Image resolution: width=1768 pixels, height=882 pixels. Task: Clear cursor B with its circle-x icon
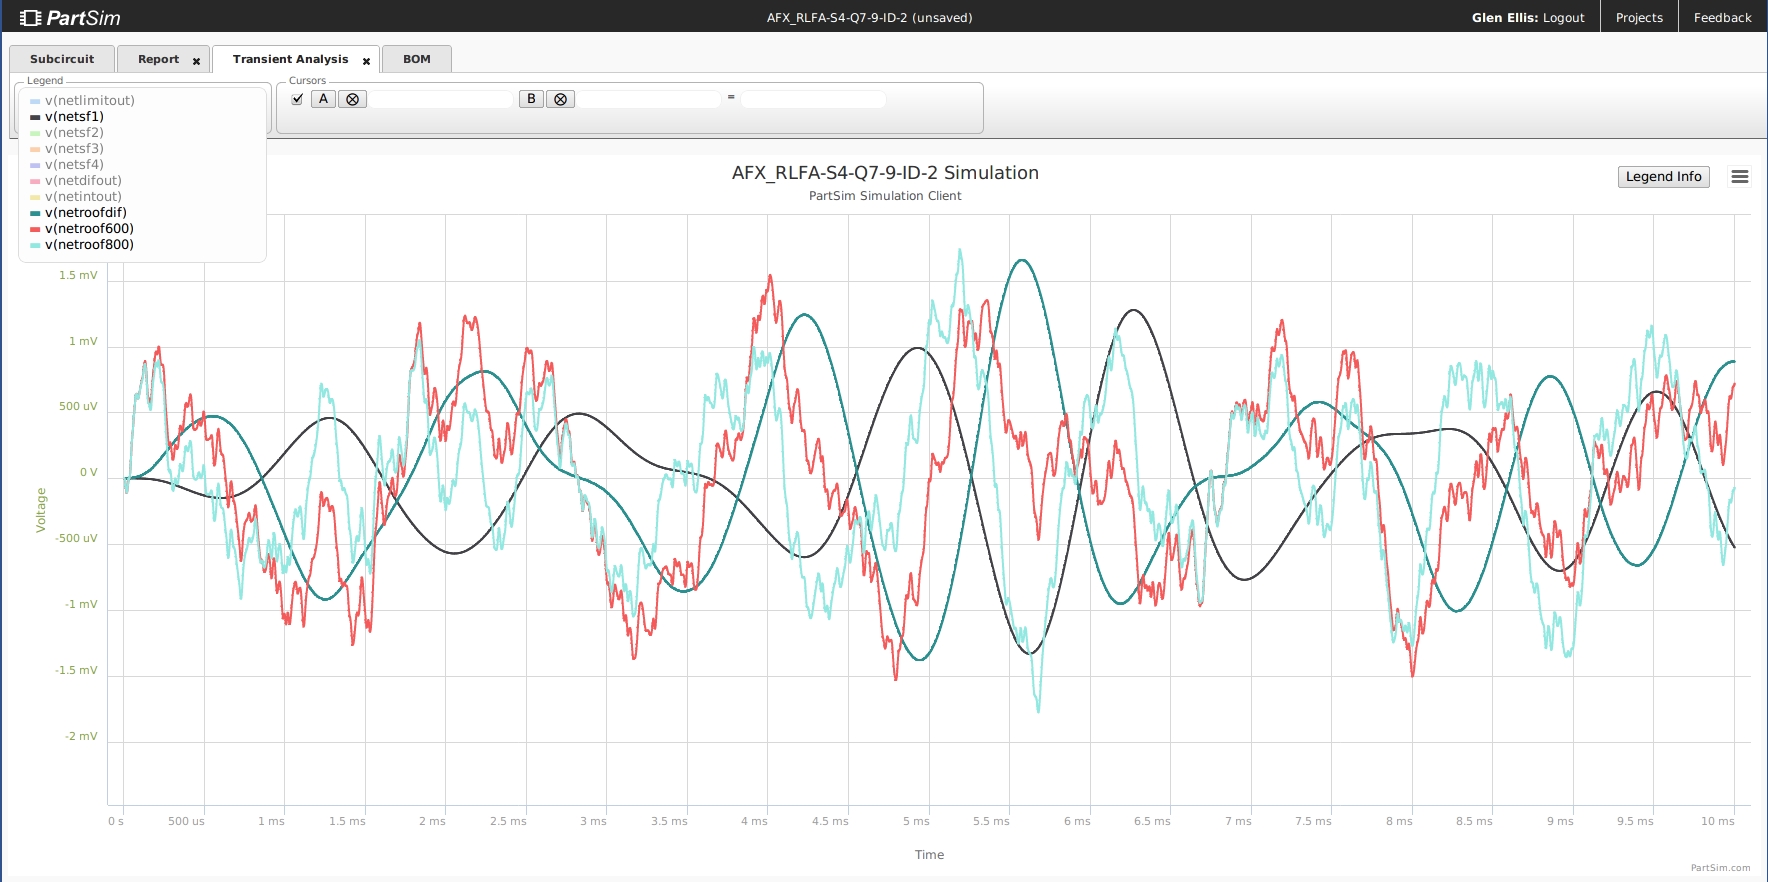click(x=560, y=99)
